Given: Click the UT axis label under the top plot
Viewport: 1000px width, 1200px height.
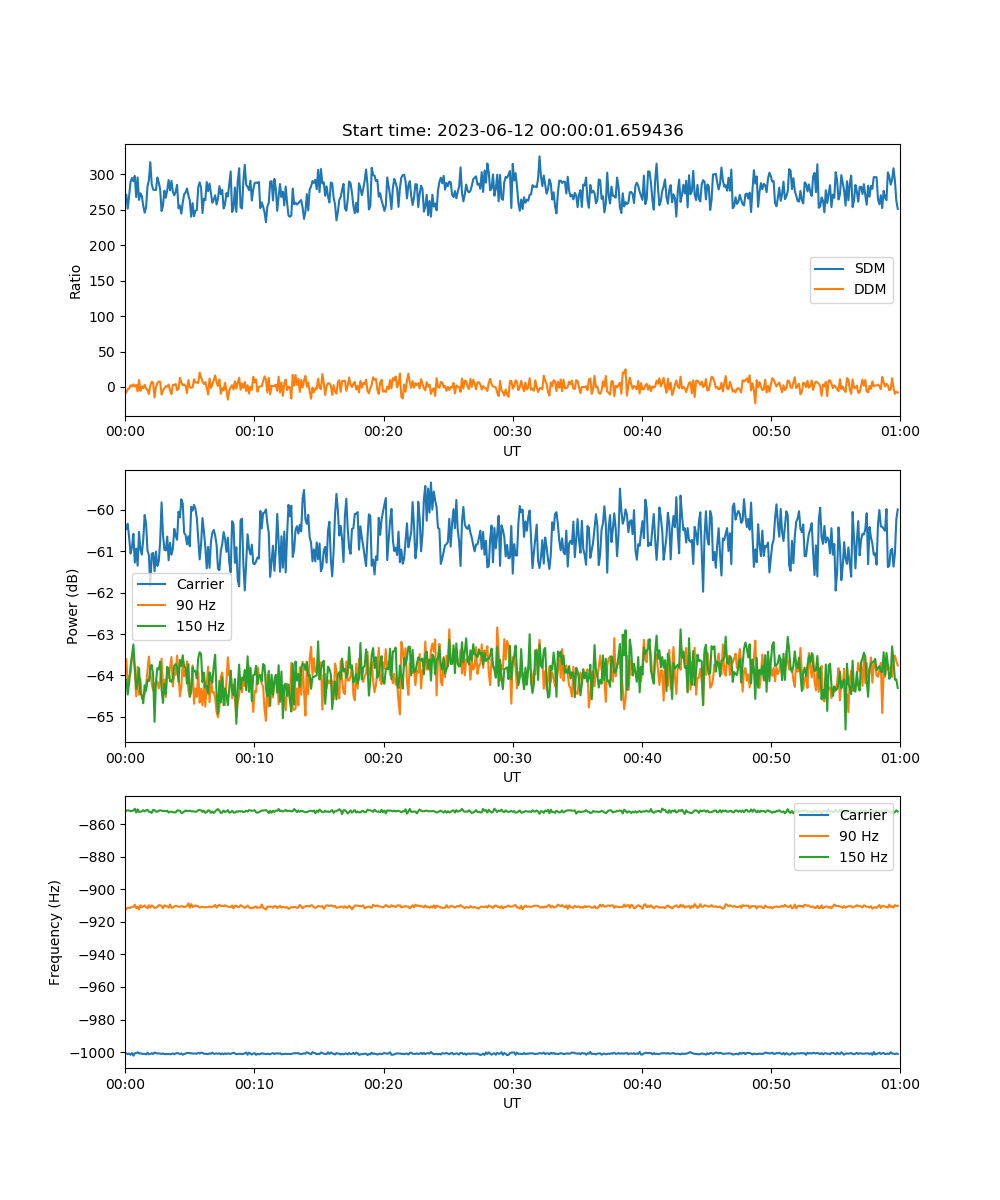Looking at the screenshot, I should tap(512, 451).
